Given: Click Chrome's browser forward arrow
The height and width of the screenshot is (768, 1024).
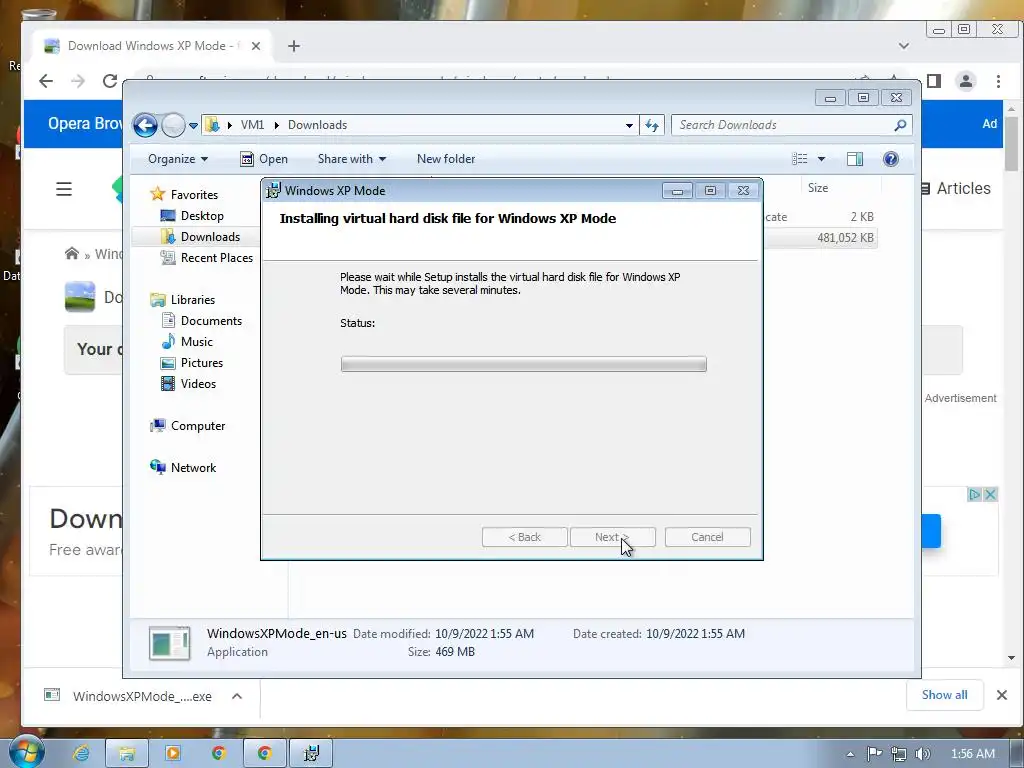Looking at the screenshot, I should [78, 81].
